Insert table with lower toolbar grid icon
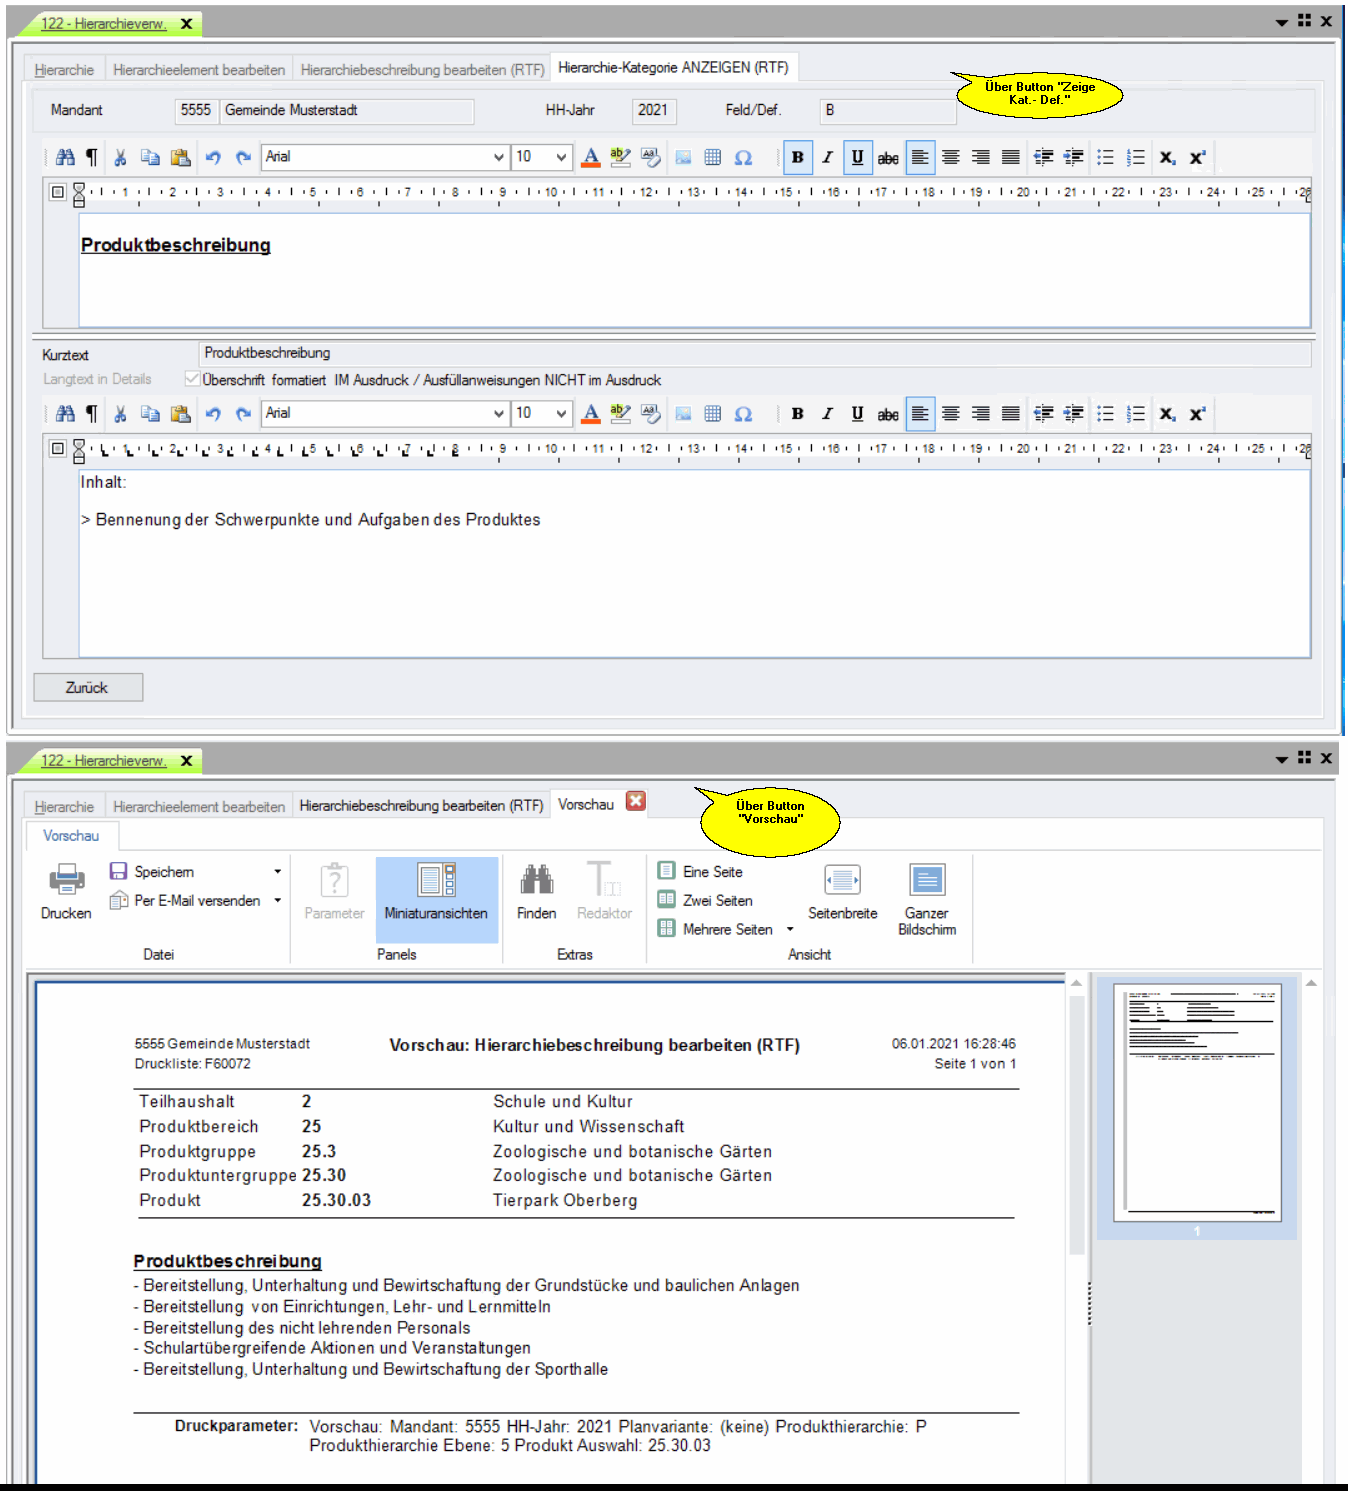Viewport: 1348px width, 1491px height. pyautogui.click(x=713, y=414)
